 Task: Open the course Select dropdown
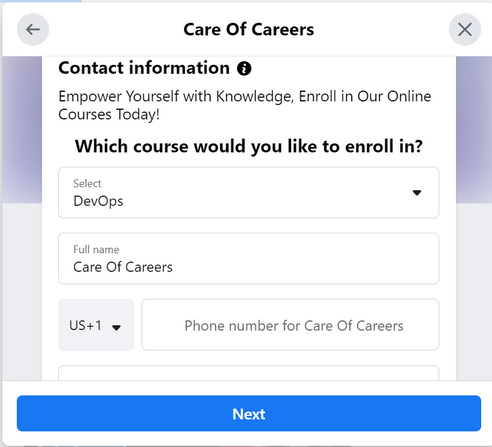tap(249, 193)
